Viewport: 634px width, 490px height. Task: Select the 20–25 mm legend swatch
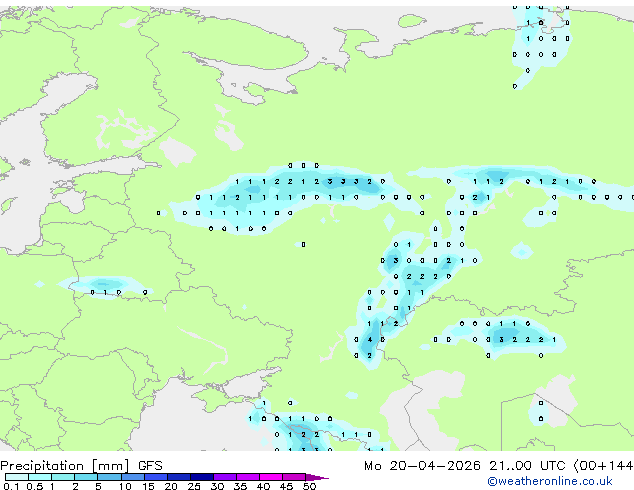pos(178,477)
